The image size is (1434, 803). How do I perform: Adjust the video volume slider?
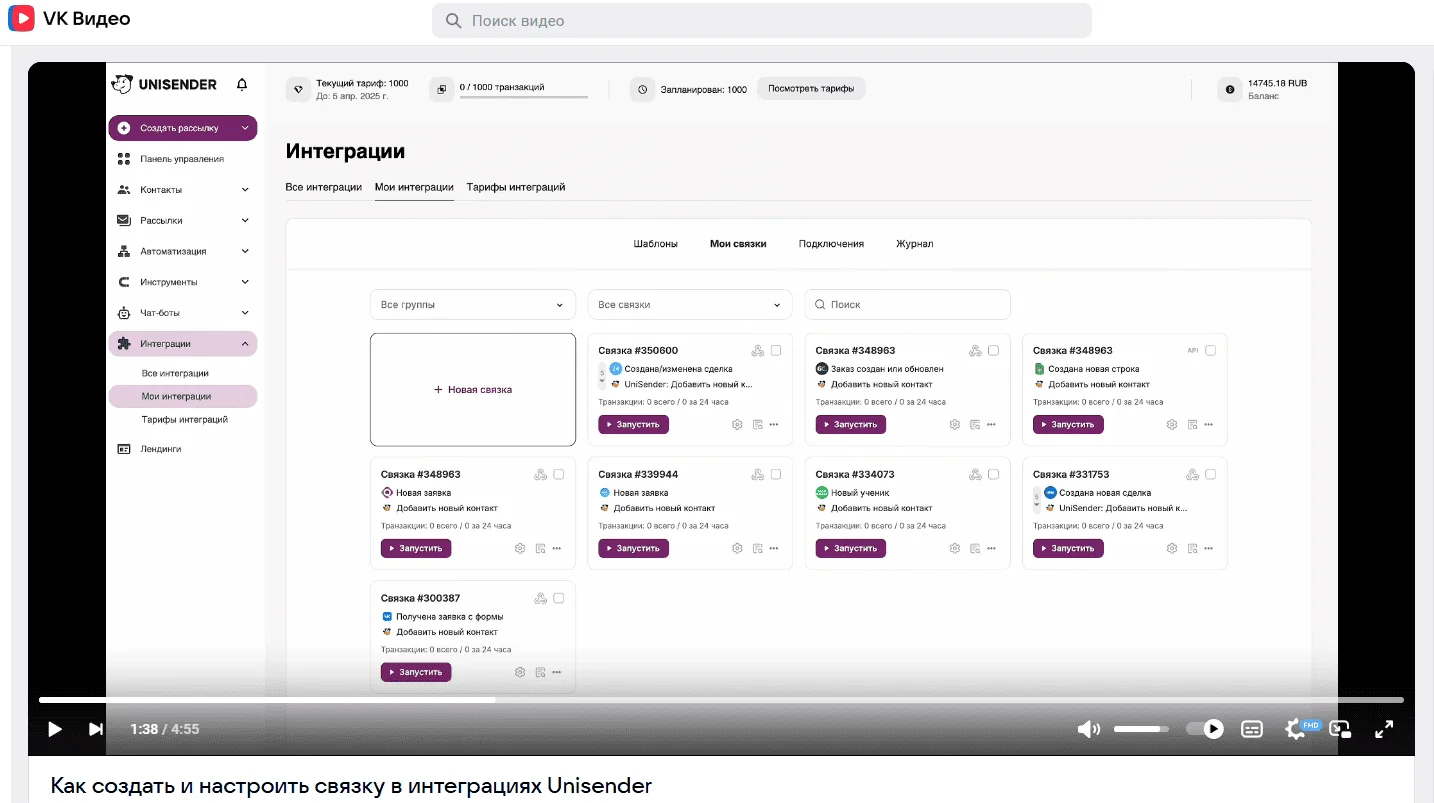[x=1141, y=729]
